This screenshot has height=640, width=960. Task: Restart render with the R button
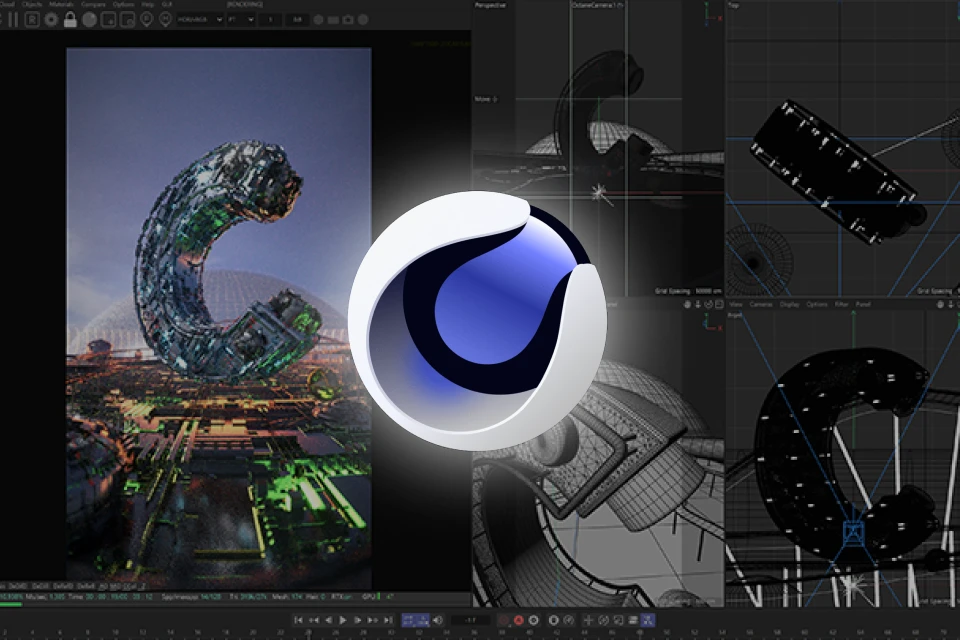click(32, 20)
